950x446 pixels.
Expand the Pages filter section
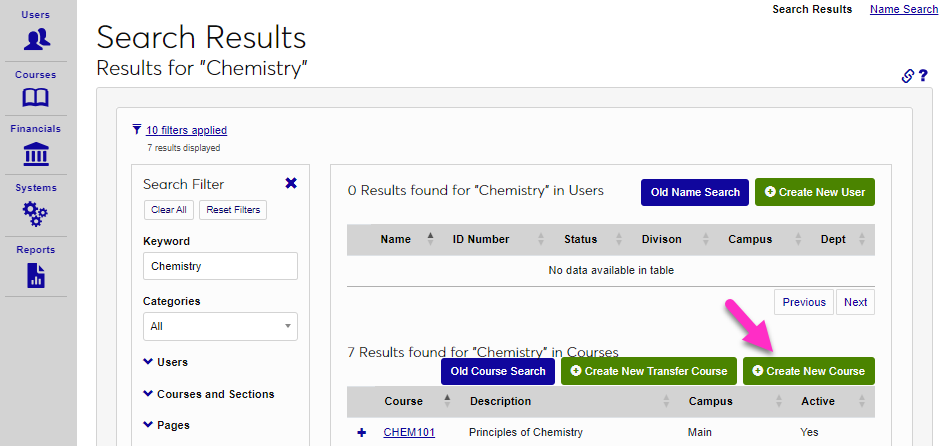[165, 425]
